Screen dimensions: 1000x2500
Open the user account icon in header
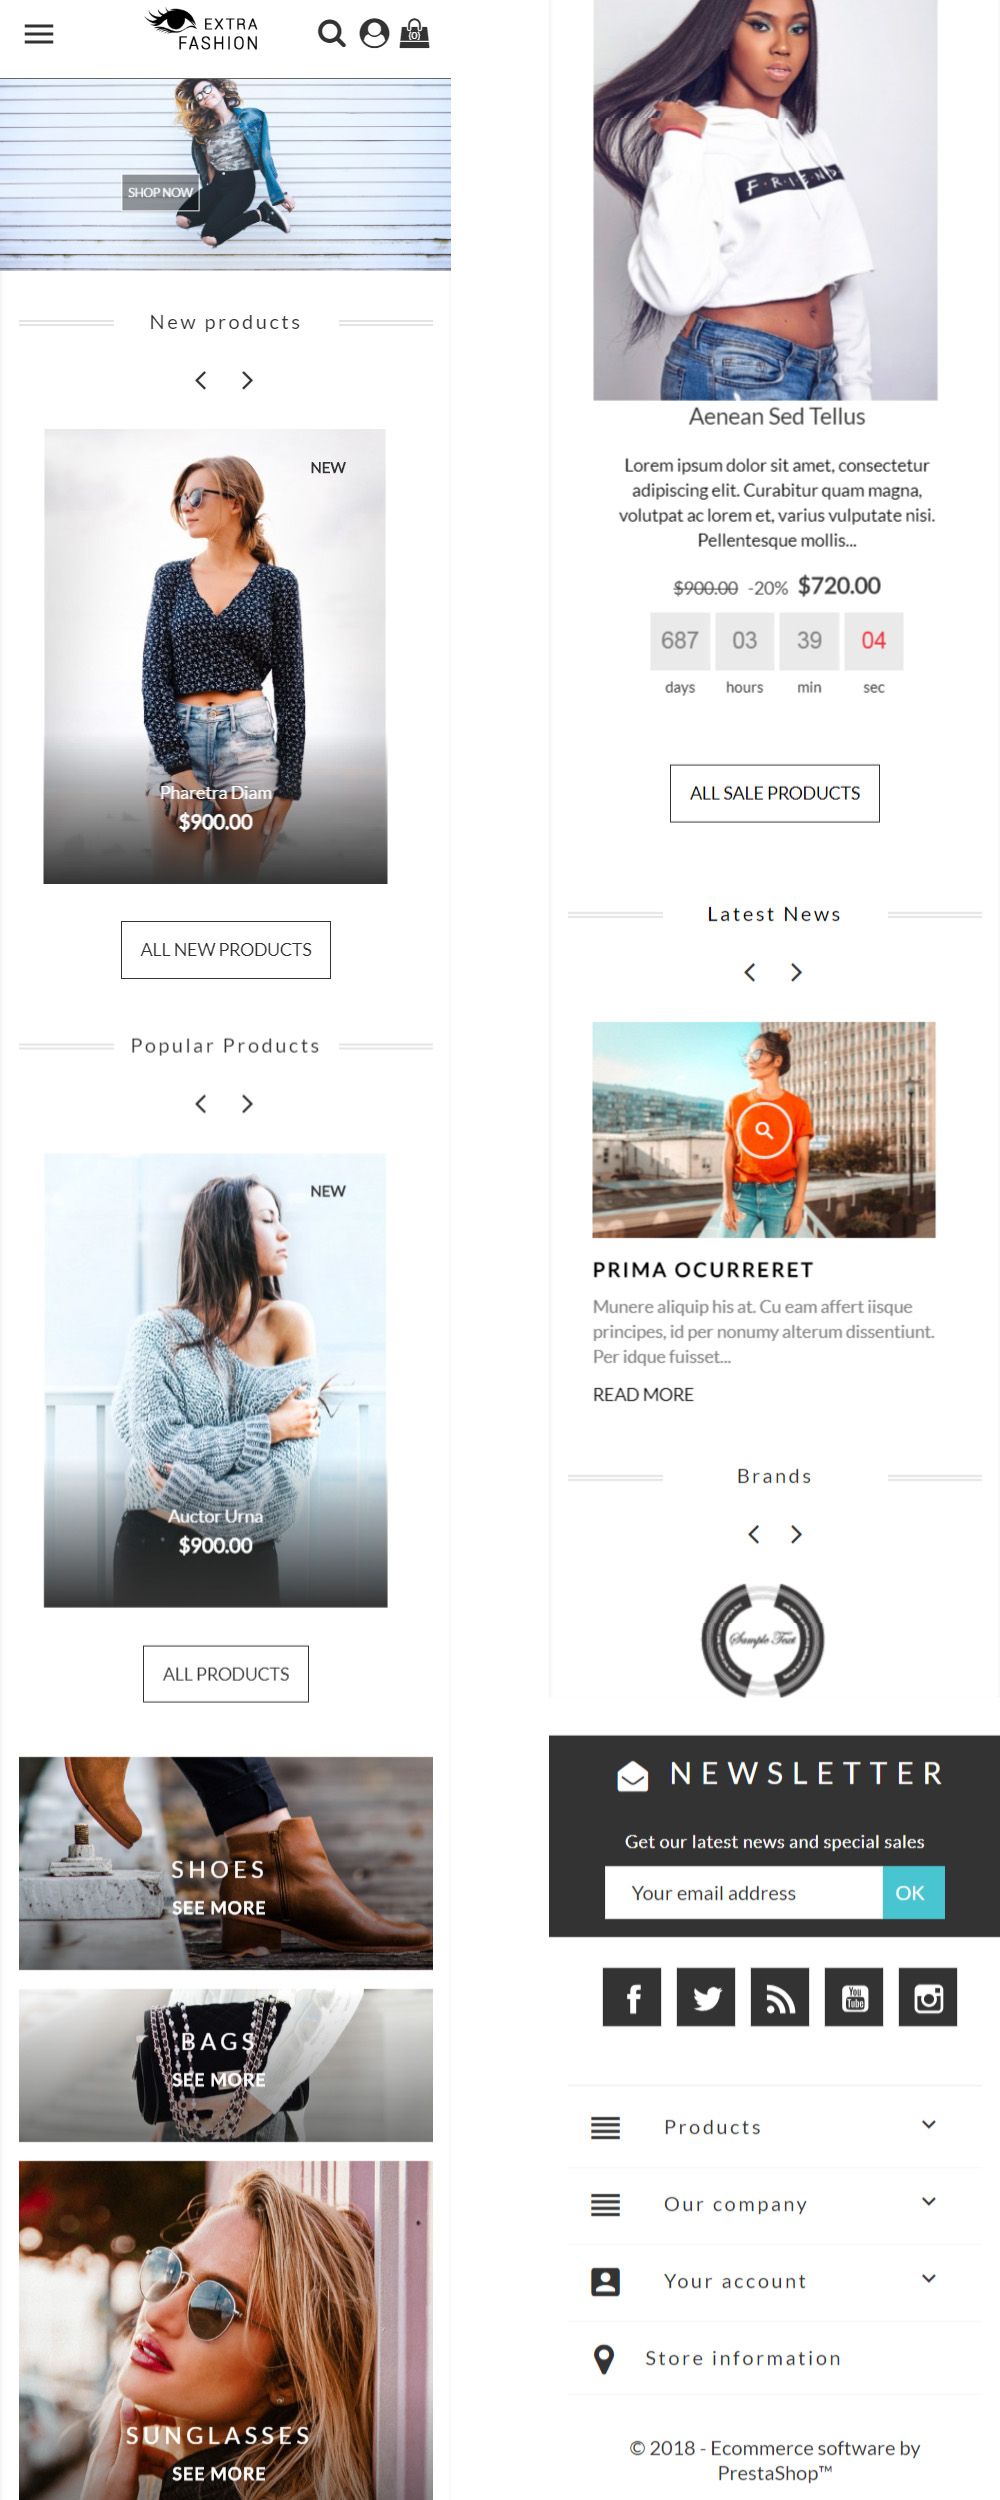pyautogui.click(x=374, y=34)
